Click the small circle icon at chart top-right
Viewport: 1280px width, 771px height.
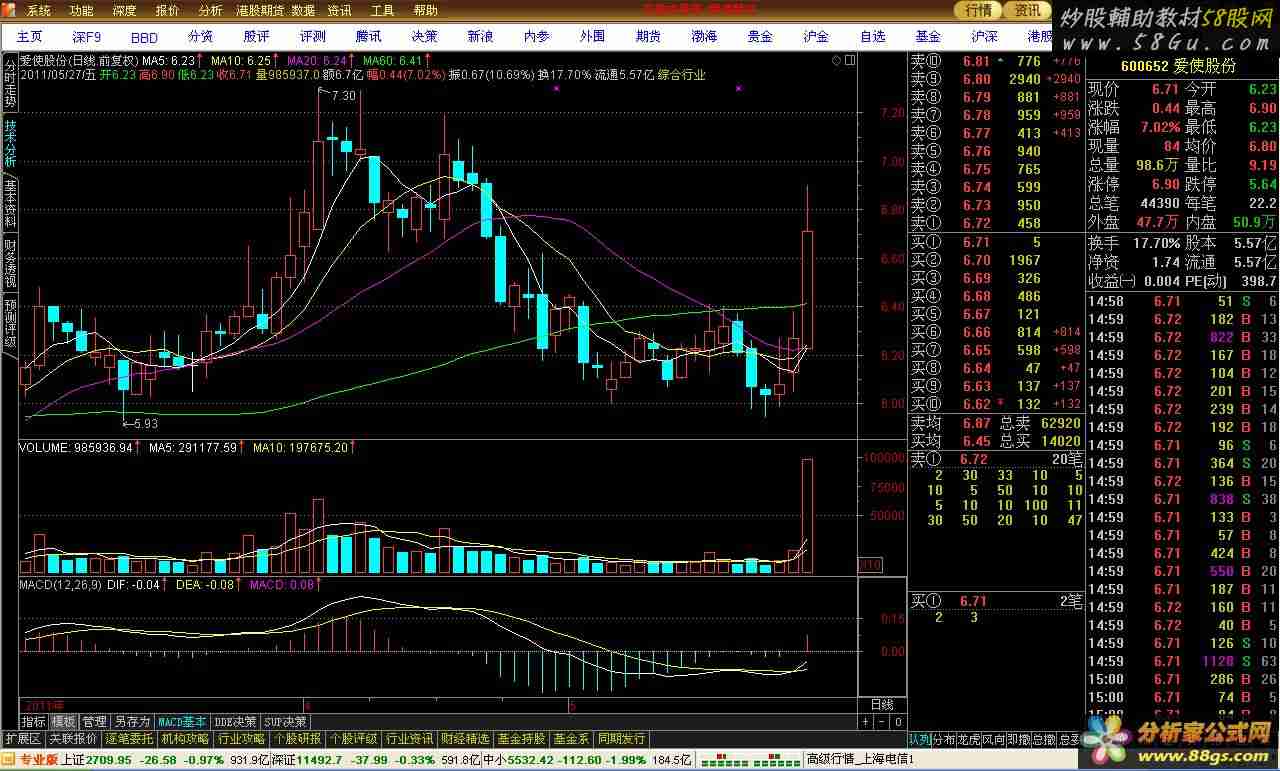pos(836,60)
